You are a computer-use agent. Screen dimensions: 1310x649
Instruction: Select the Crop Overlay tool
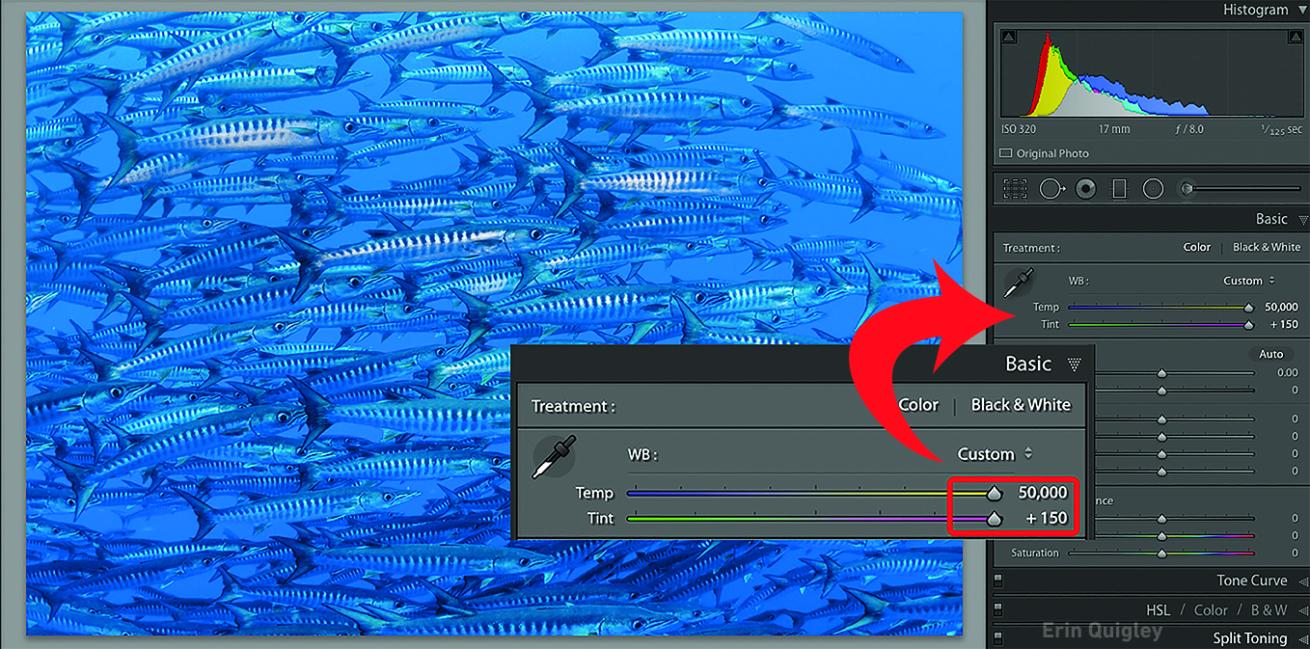coord(1015,189)
